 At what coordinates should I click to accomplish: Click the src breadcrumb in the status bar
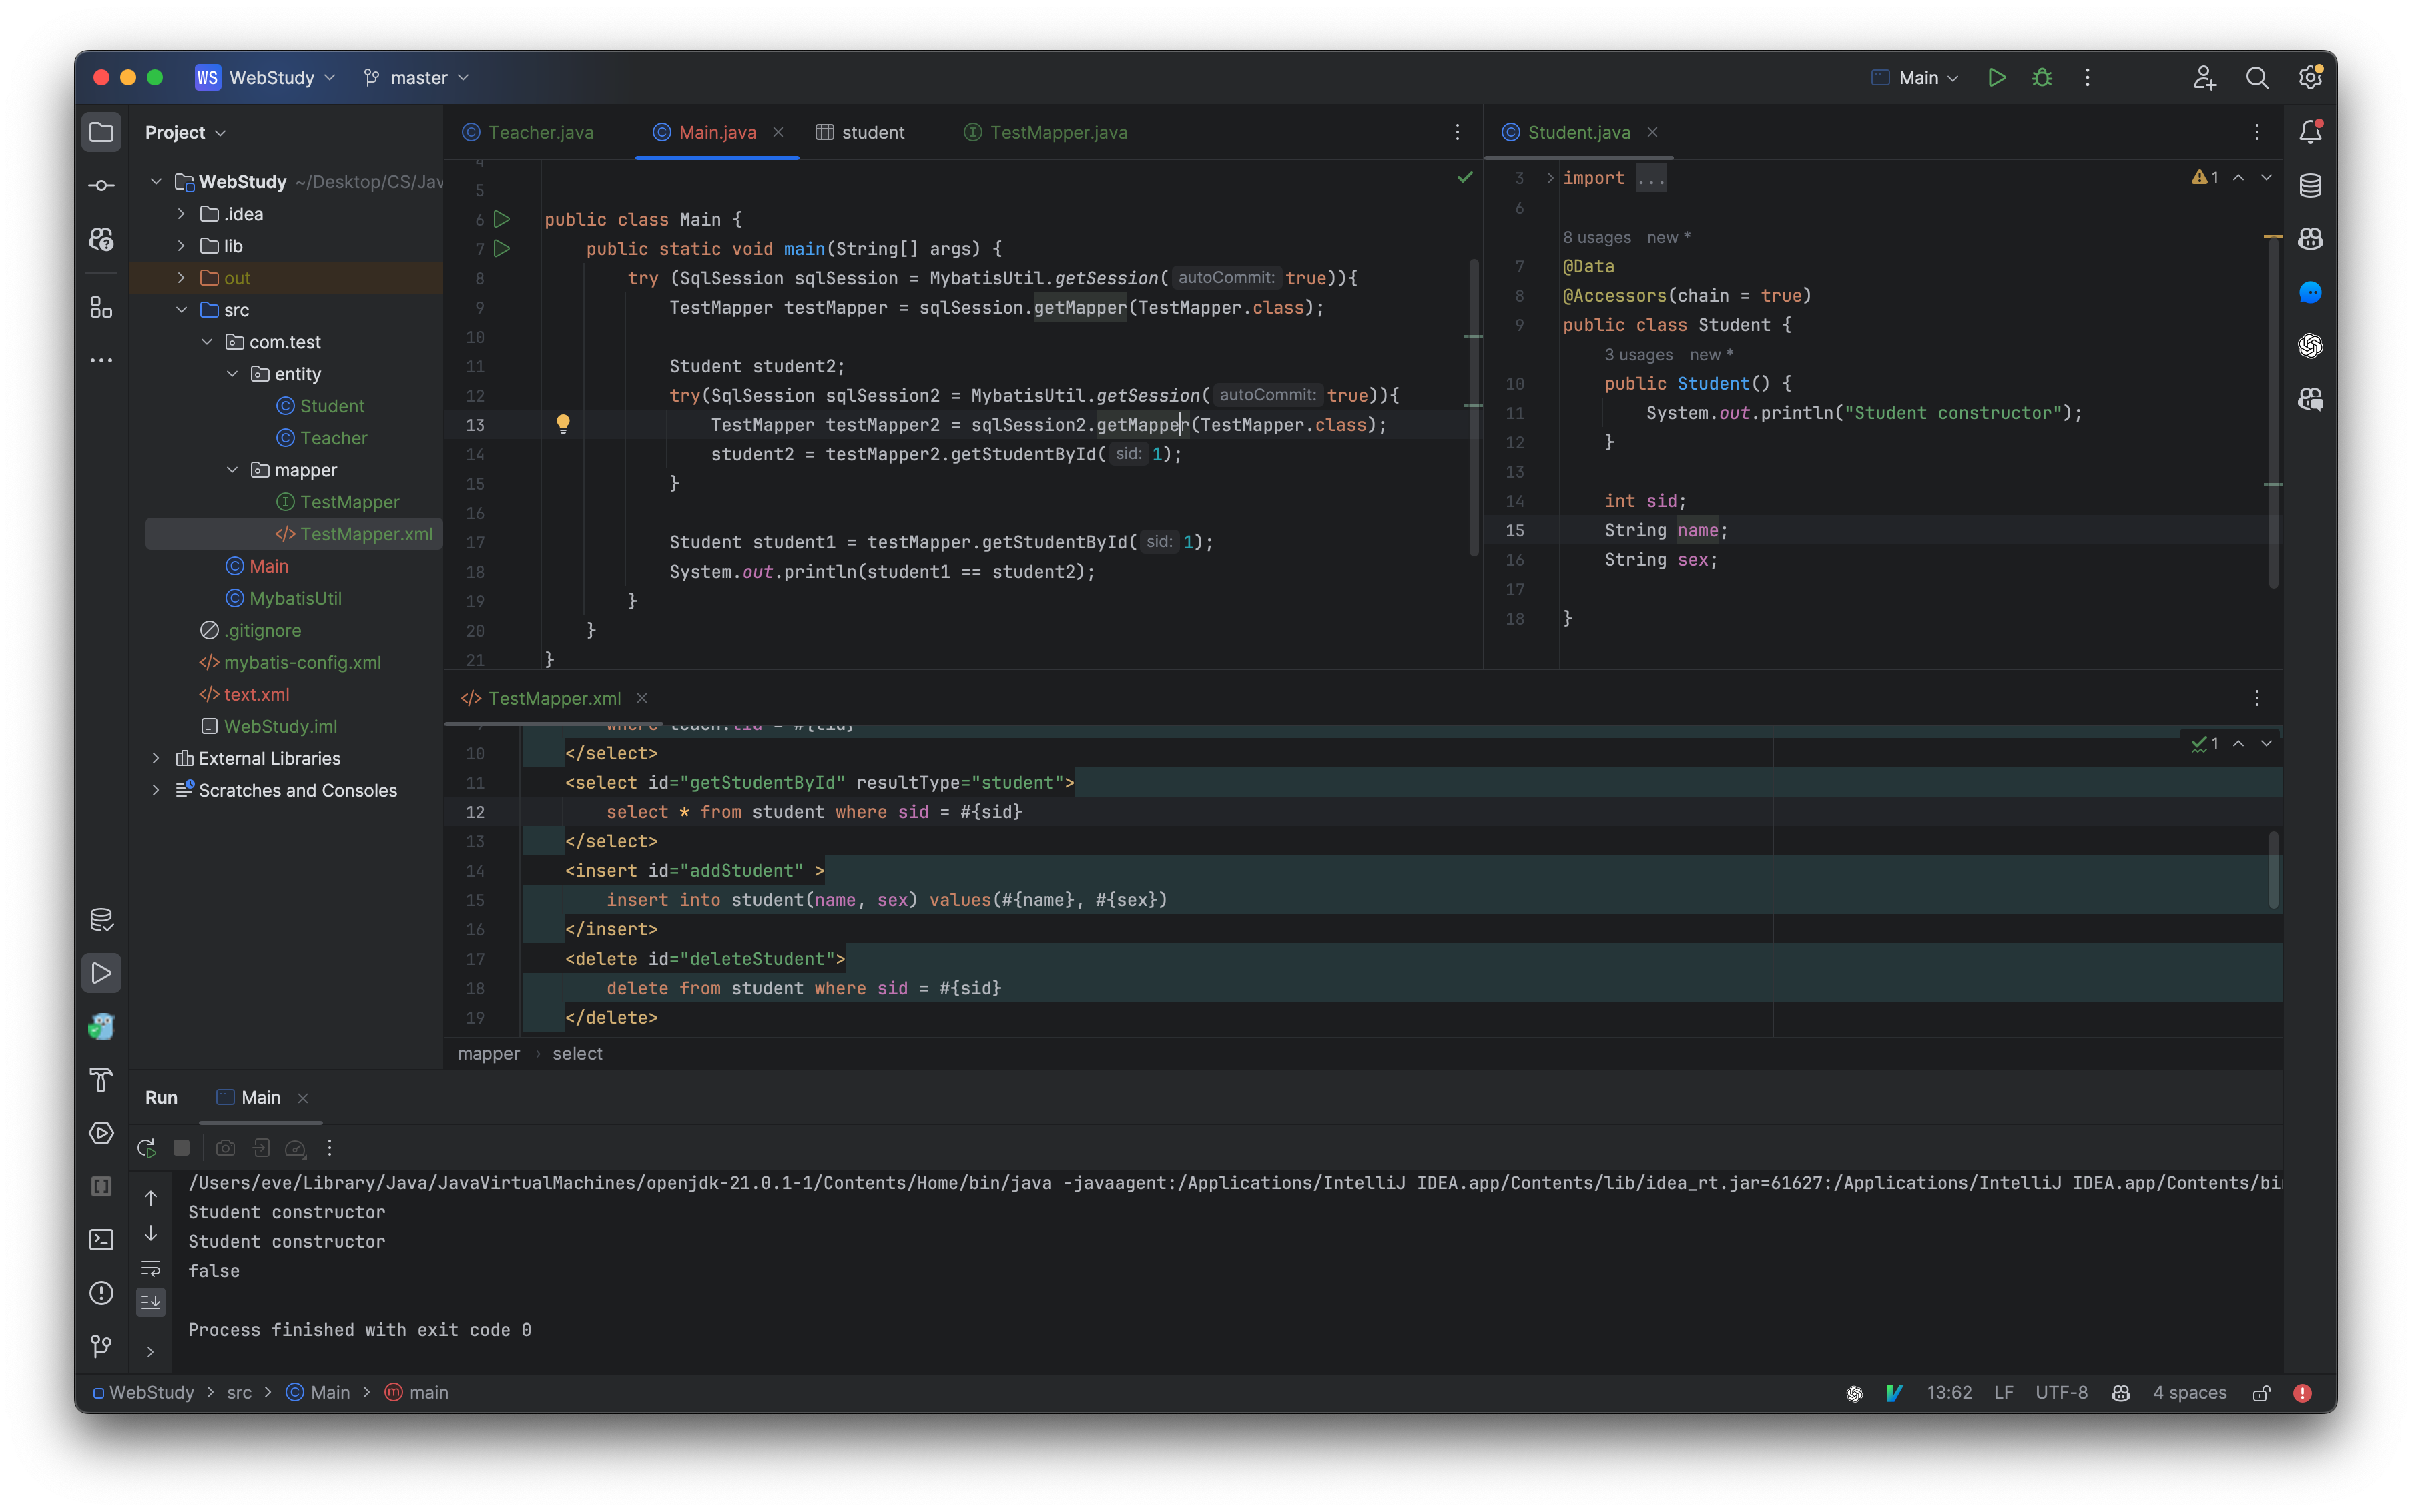[x=240, y=1392]
